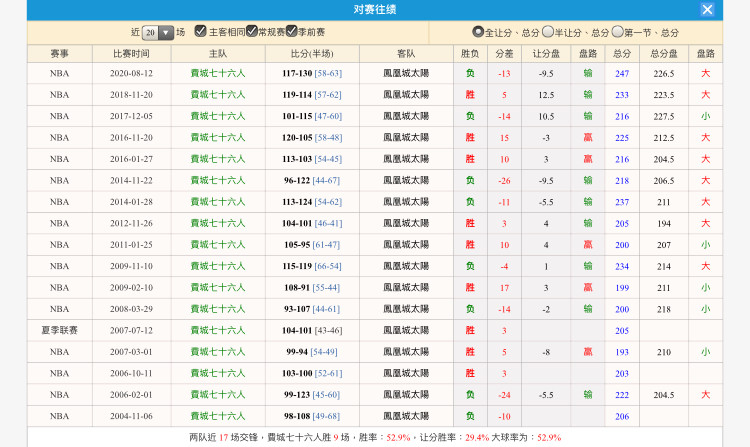This screenshot has width=750, height=447.
Task: Click half-time score [44-67]
Action: click(326, 181)
